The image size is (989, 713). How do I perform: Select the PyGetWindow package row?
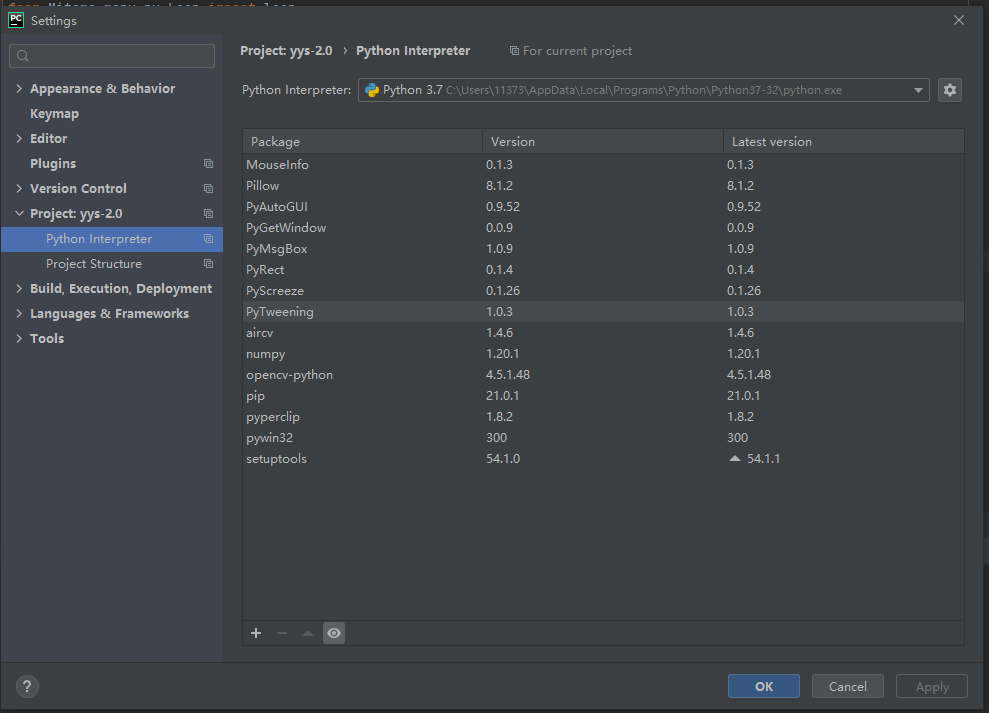click(604, 228)
